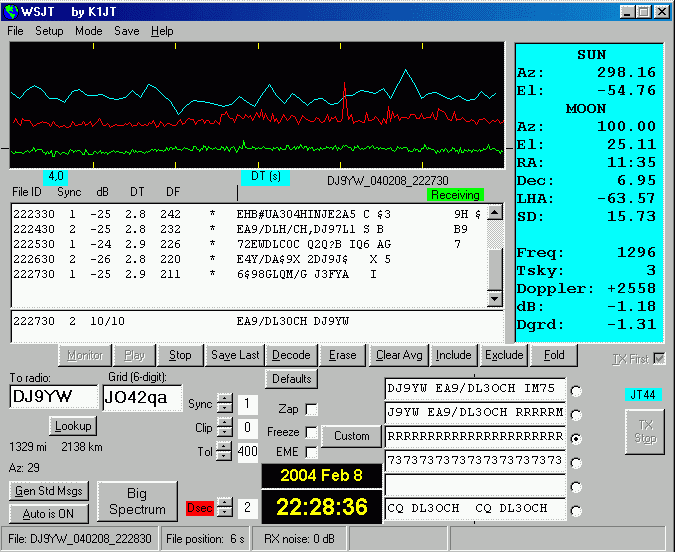Click message field DJ9YW EA9/DL3OCH IM75
The height and width of the screenshot is (552, 675).
point(475,388)
